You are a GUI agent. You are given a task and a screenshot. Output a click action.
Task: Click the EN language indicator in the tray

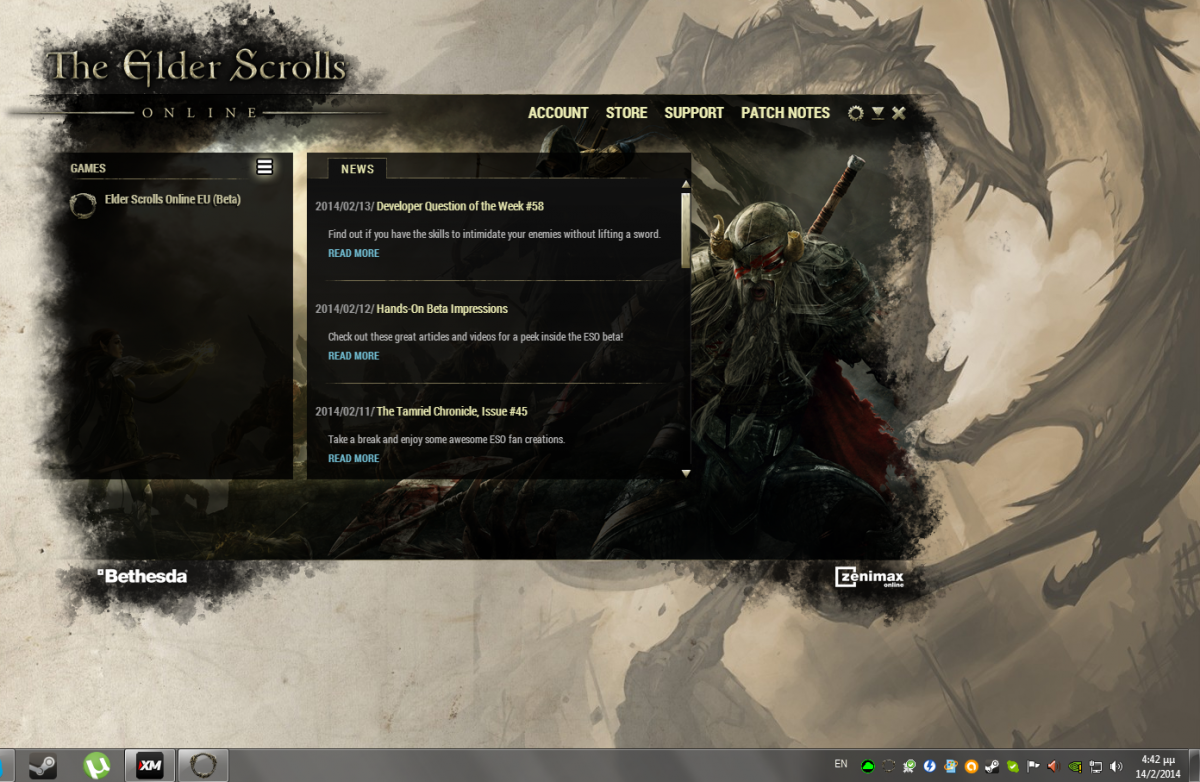coord(841,764)
